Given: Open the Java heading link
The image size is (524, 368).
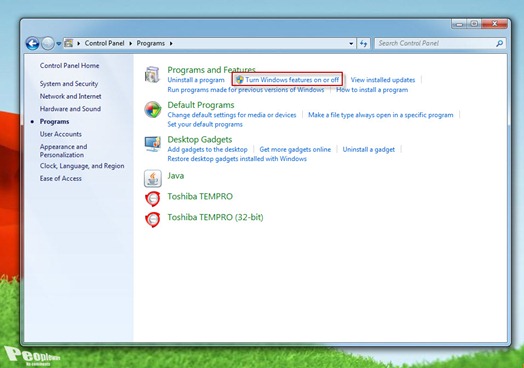Looking at the screenshot, I should click(176, 176).
